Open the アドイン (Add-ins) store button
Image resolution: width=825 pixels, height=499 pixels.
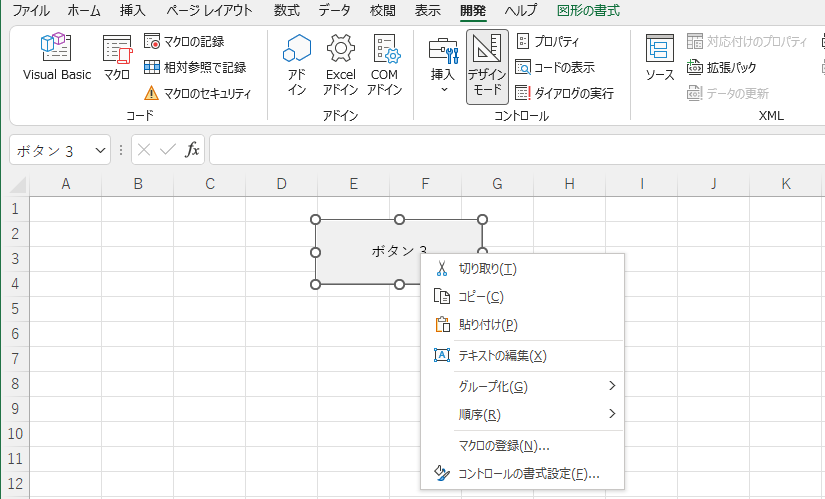click(297, 64)
